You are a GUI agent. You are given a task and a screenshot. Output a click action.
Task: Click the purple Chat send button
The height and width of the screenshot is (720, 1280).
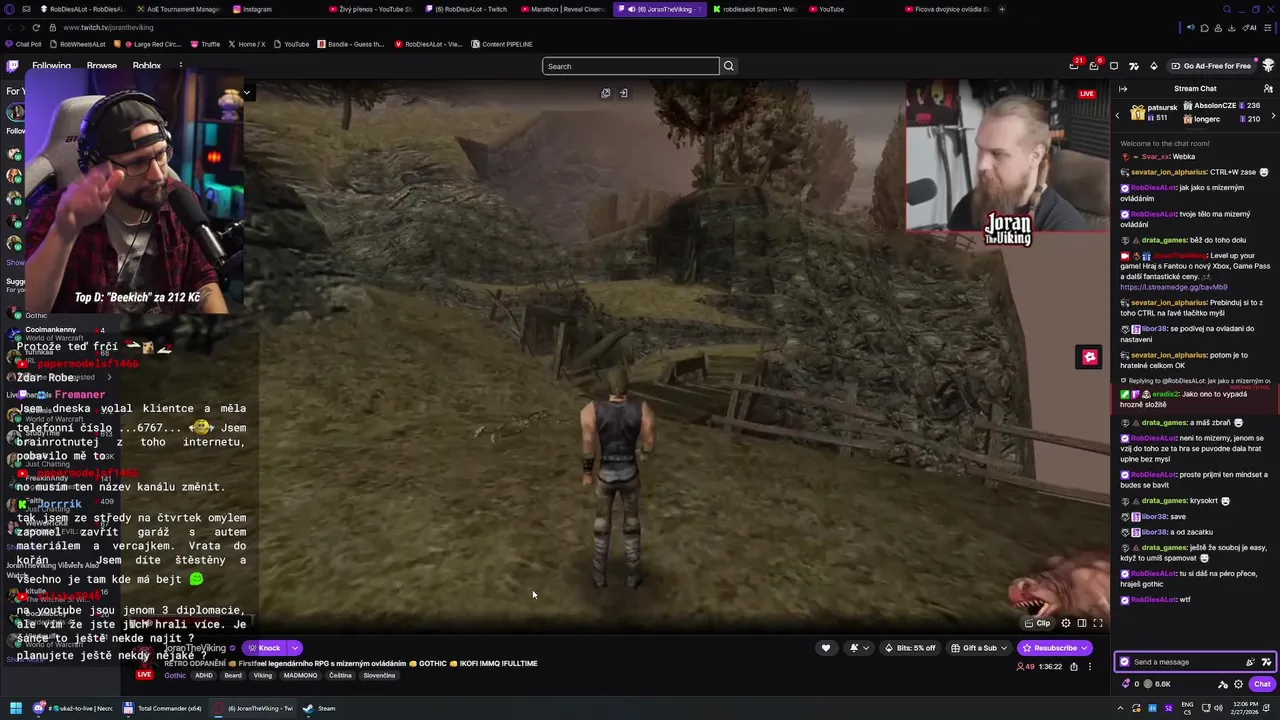1262,684
